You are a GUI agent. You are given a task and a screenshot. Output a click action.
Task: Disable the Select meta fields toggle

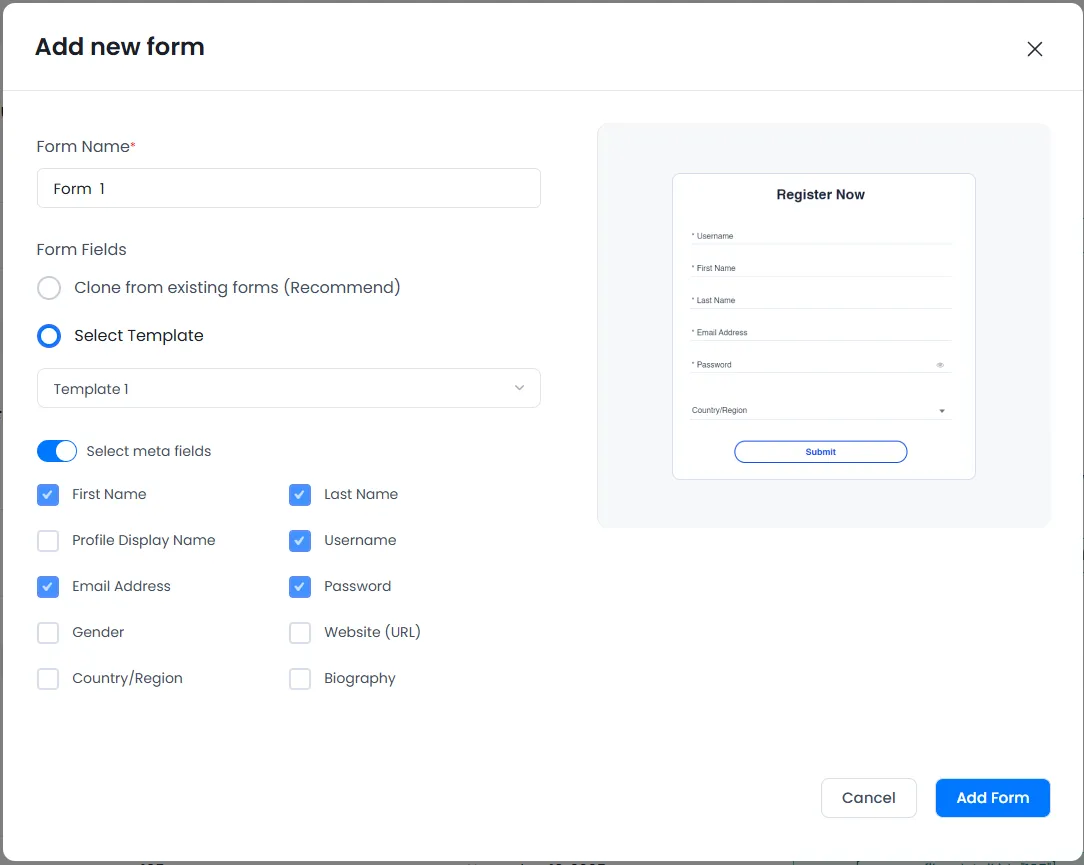coord(57,451)
